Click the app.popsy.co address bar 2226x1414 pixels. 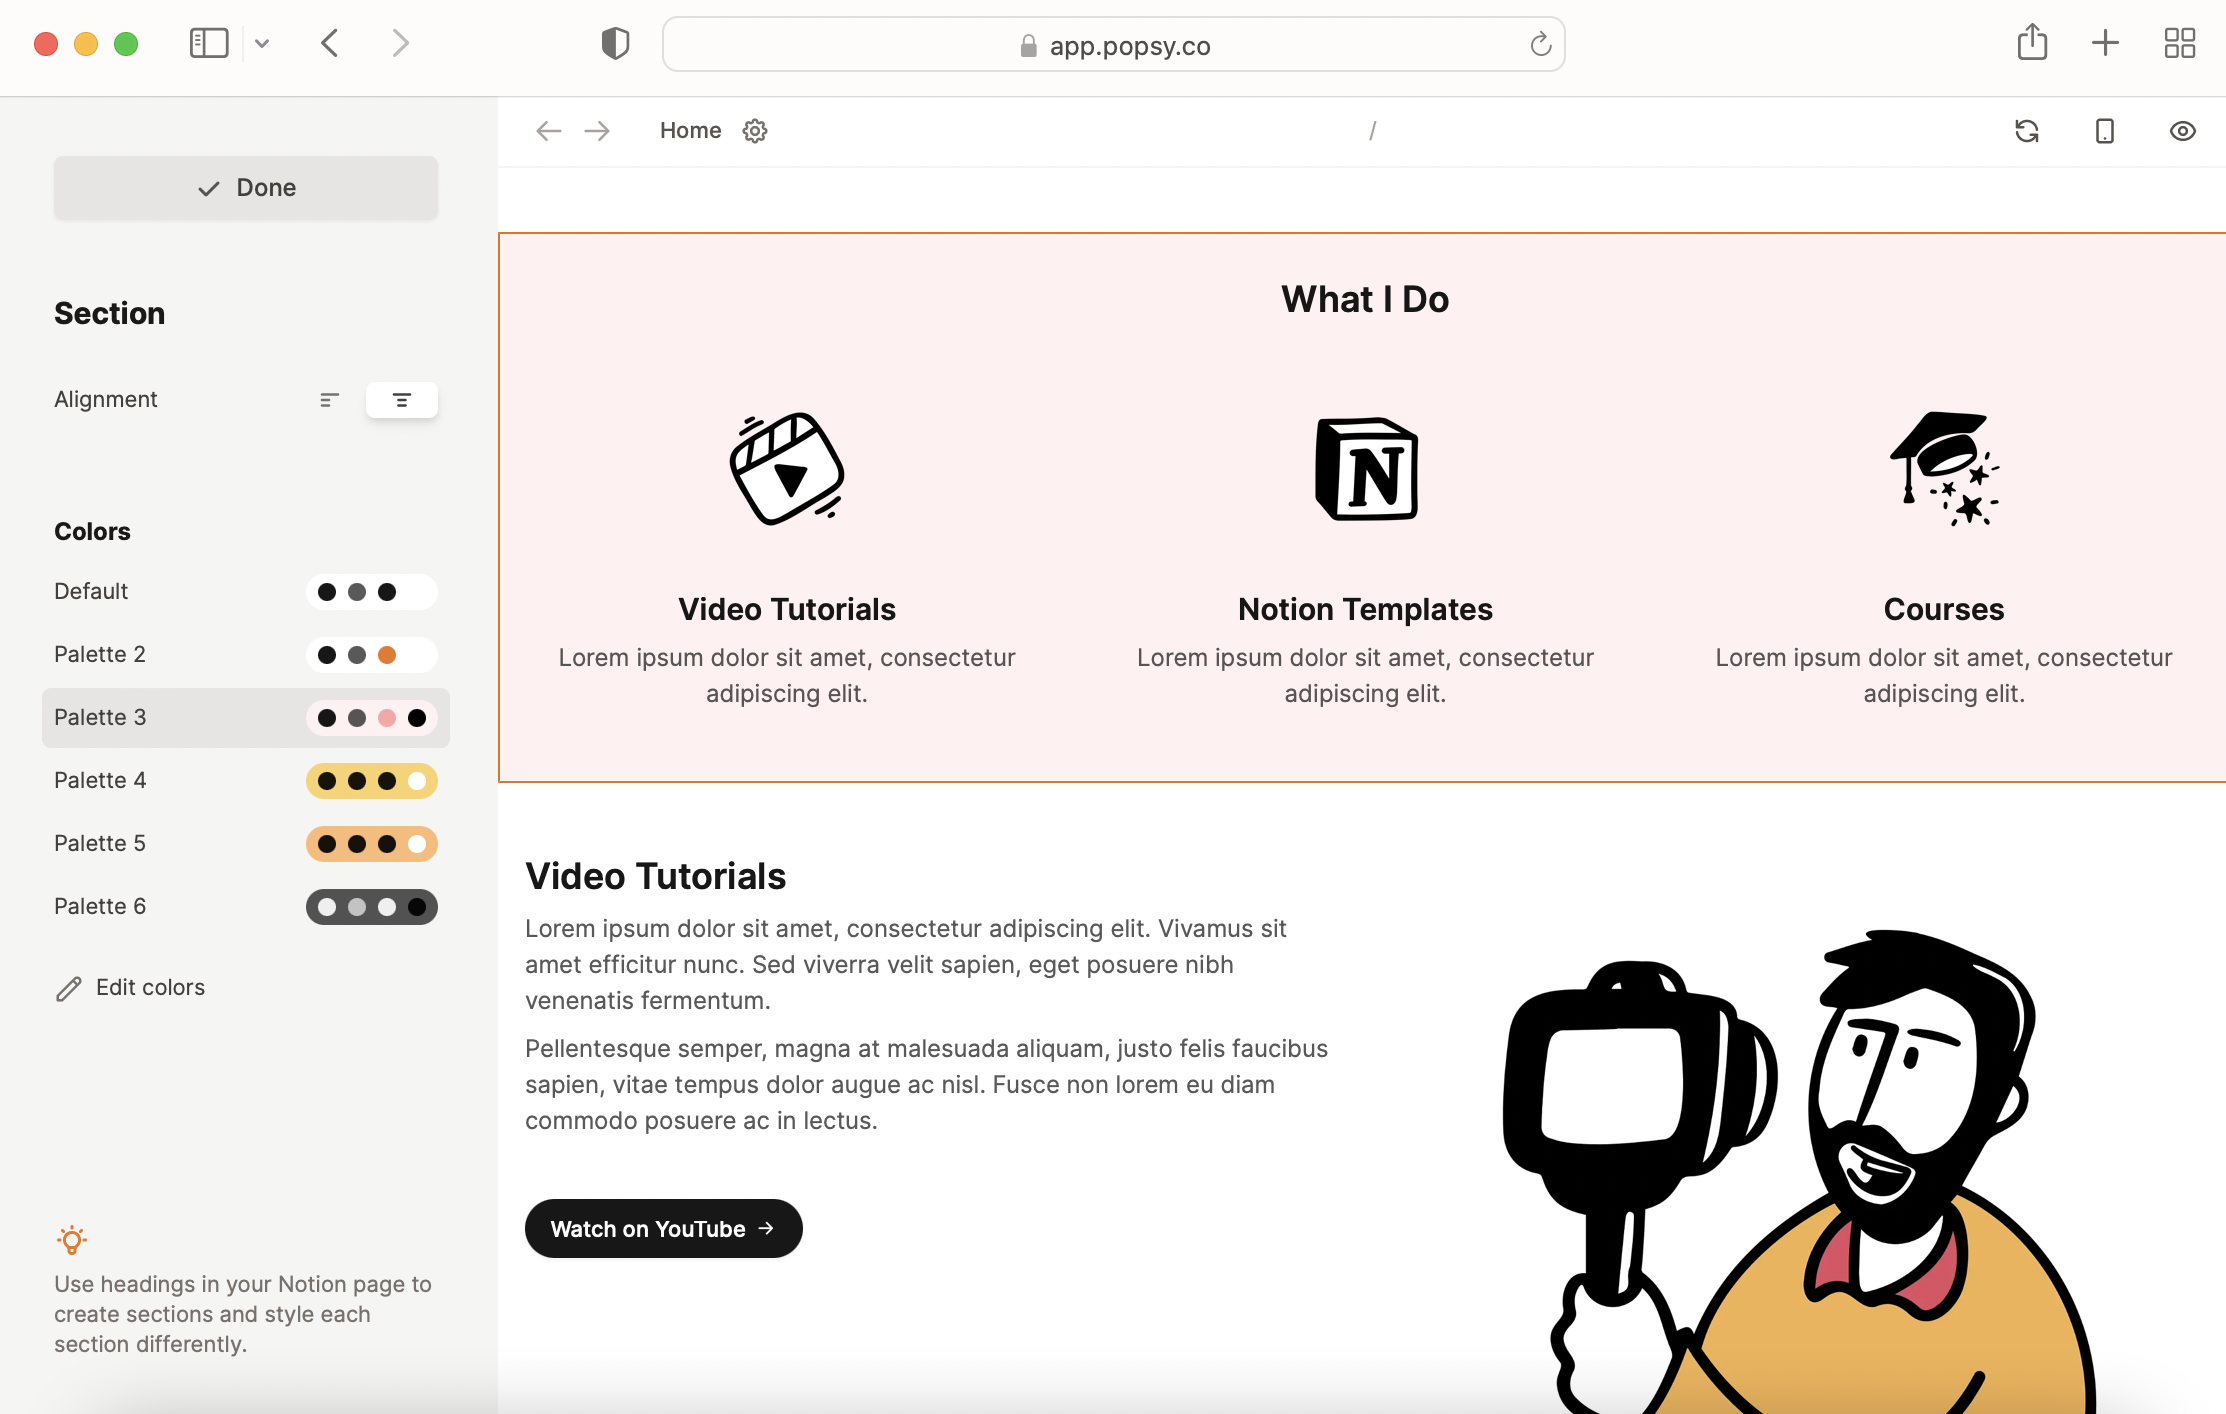[x=1113, y=45]
